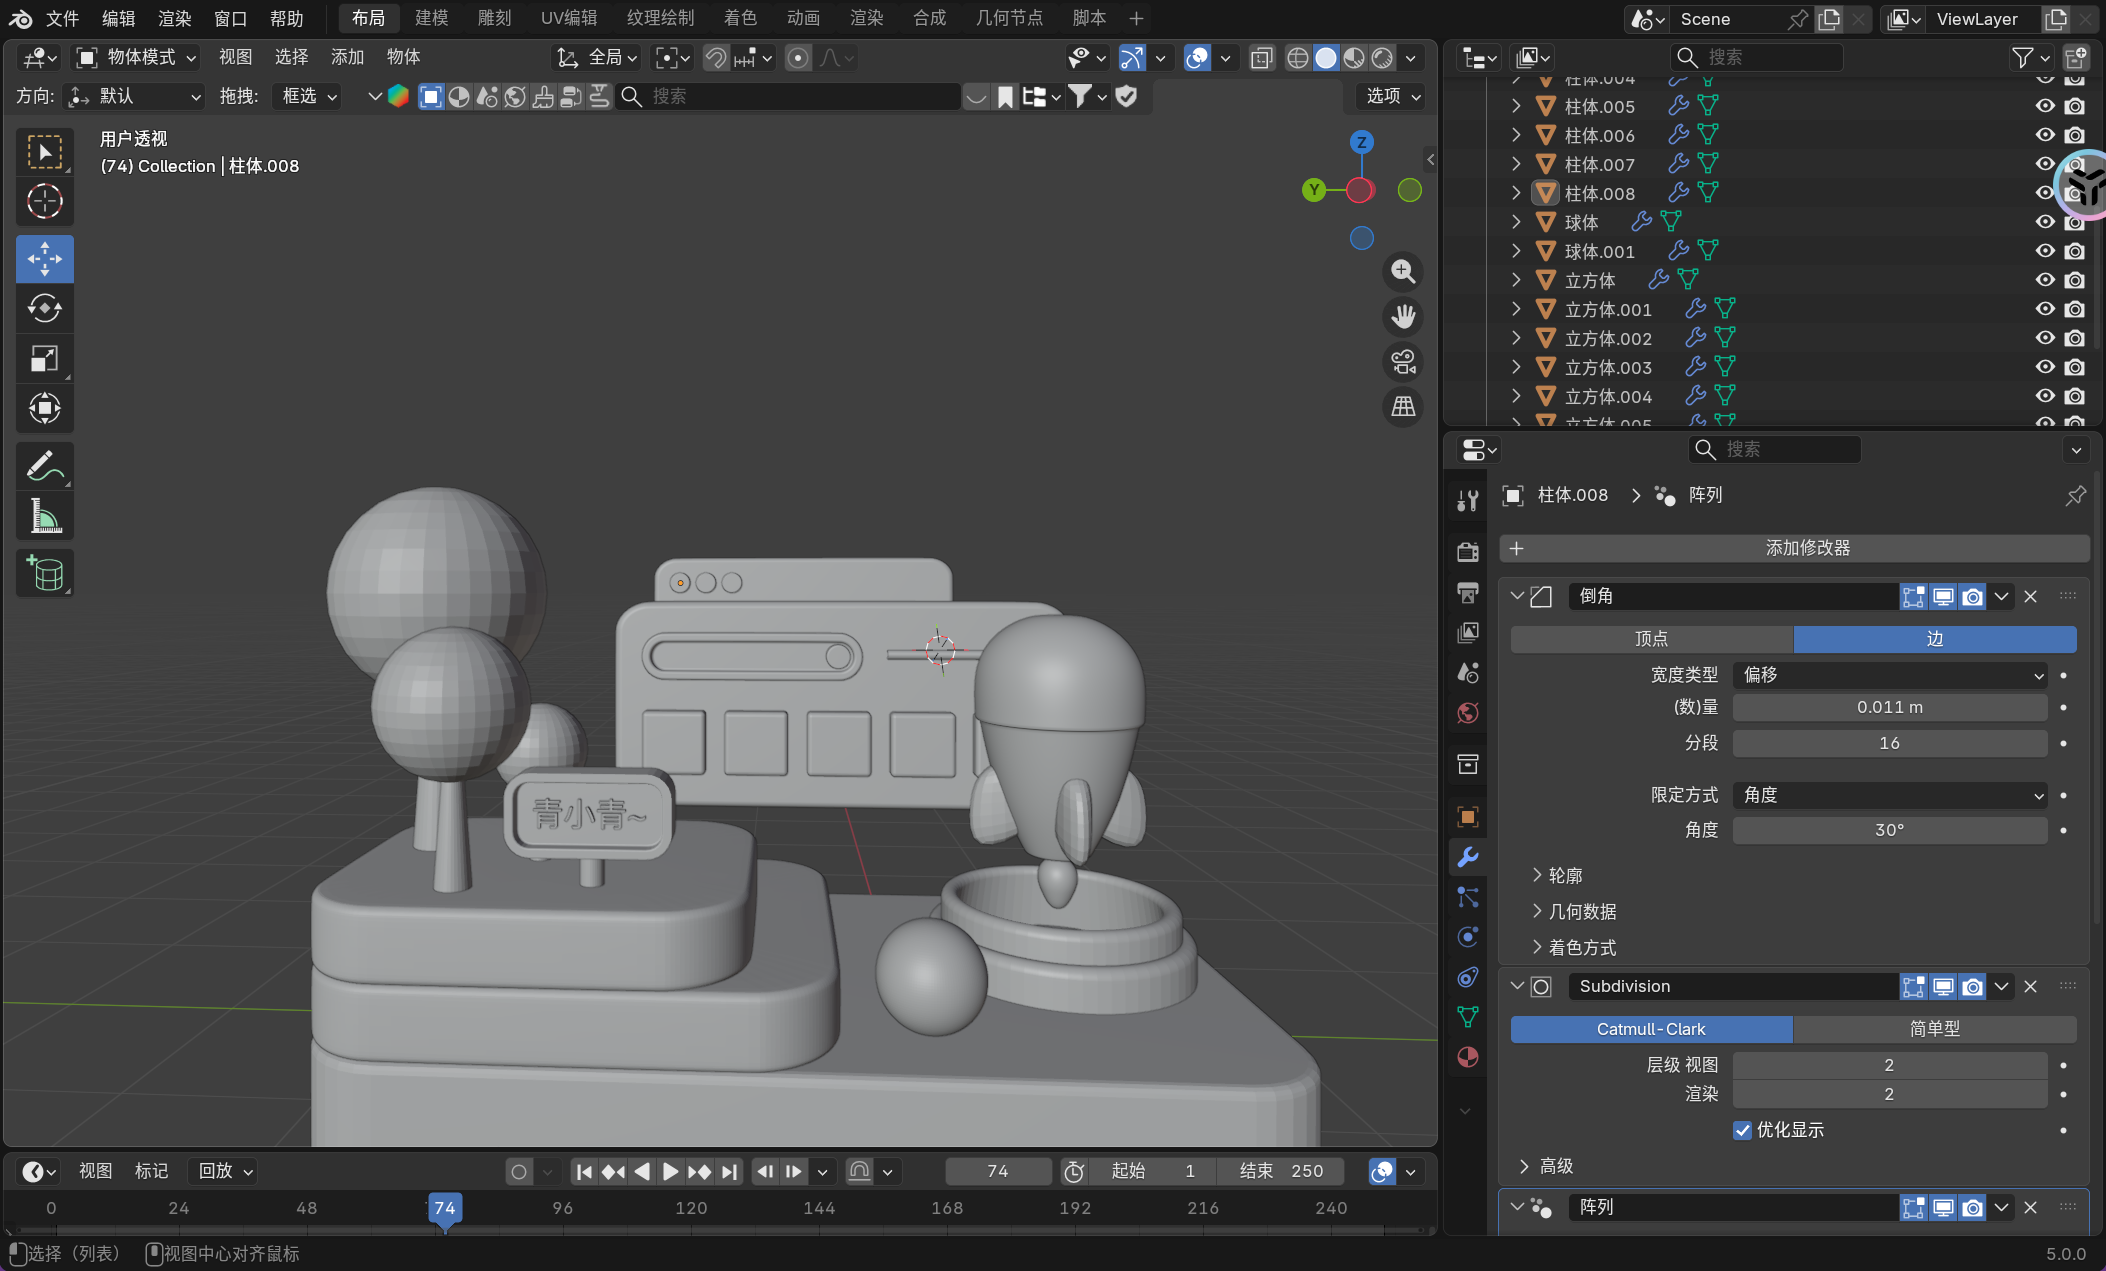This screenshot has width=2106, height=1271.
Task: Disable render for 立方体.002 camera icon
Action: pyautogui.click(x=2075, y=338)
